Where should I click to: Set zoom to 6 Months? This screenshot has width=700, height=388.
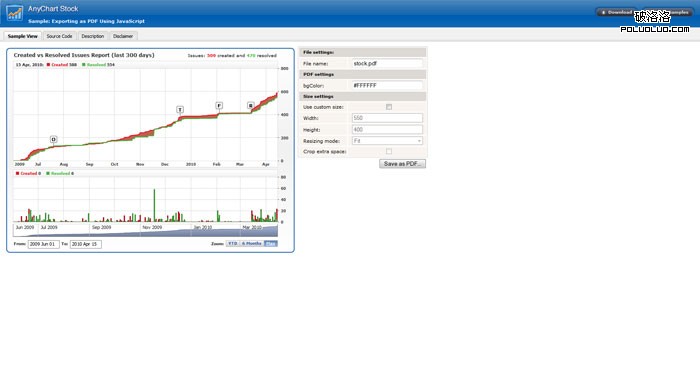(x=251, y=243)
